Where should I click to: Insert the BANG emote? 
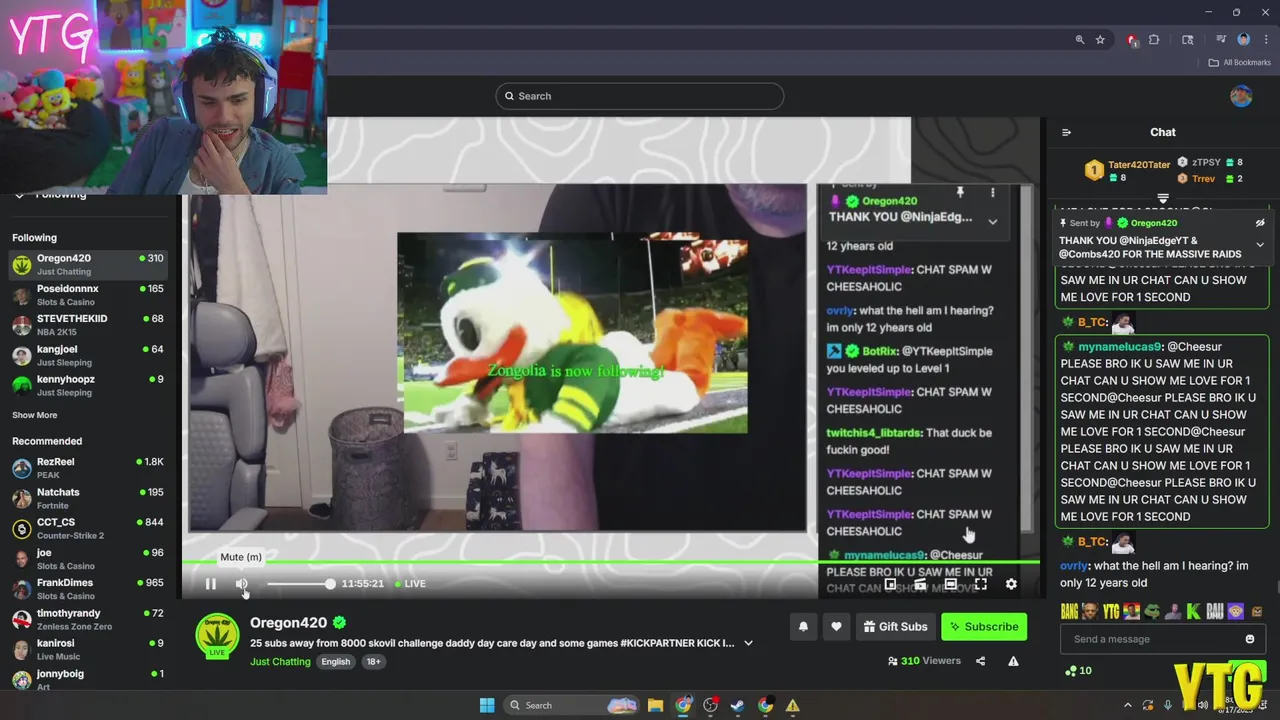1069,611
